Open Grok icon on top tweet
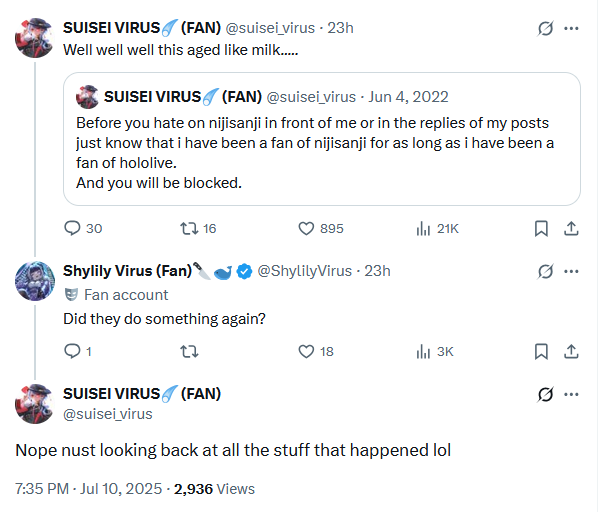The image size is (607, 512). coord(545,28)
